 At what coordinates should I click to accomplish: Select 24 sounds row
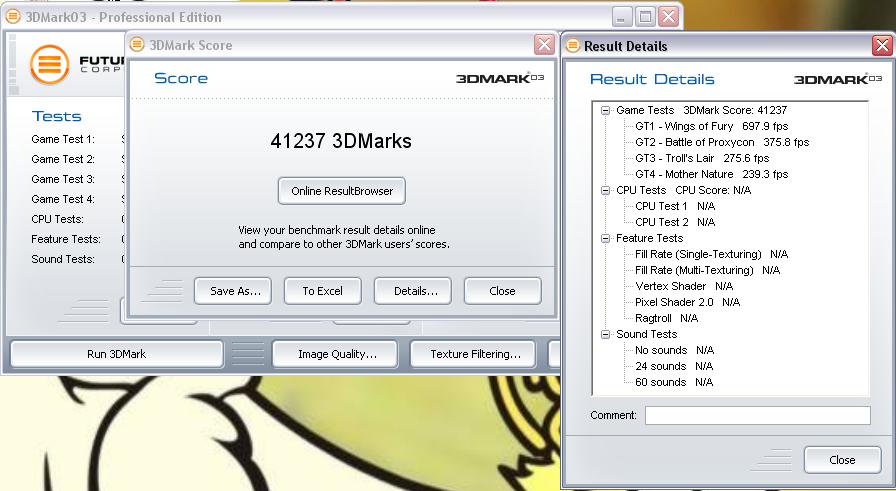(x=674, y=366)
